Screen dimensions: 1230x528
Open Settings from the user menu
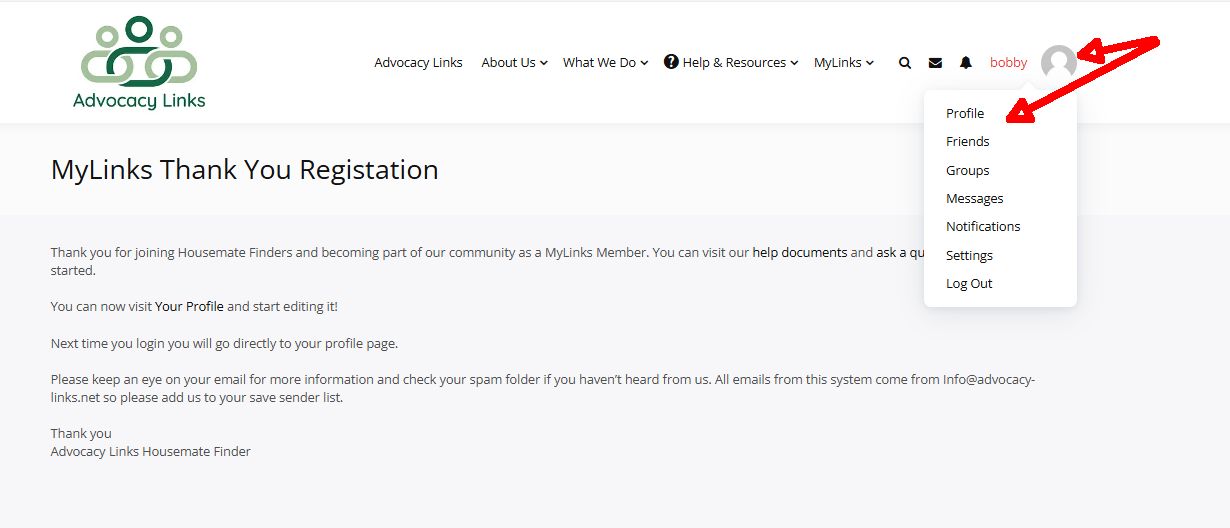969,255
